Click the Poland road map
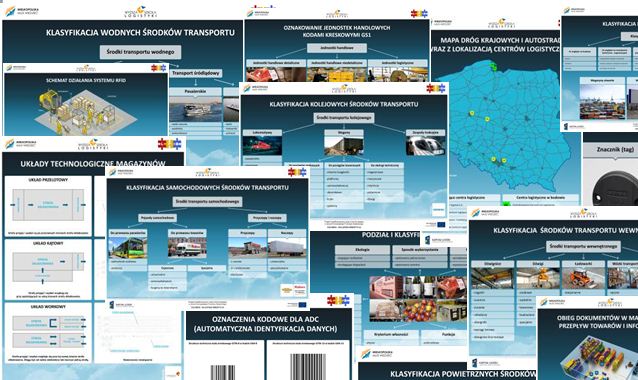This screenshot has height=380, width=638. point(505,126)
